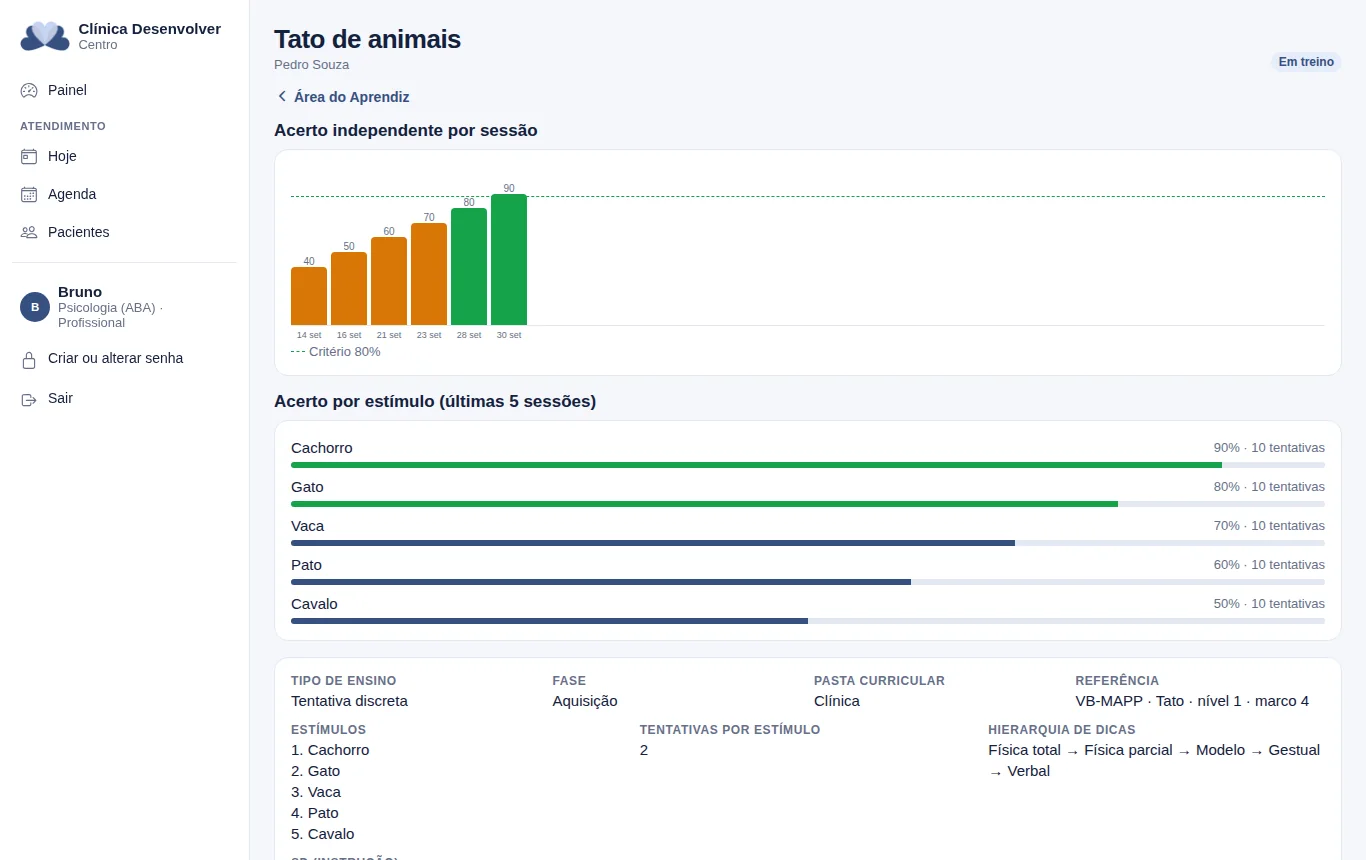Click the Em treino status badge
The image size is (1366, 860).
coord(1306,62)
